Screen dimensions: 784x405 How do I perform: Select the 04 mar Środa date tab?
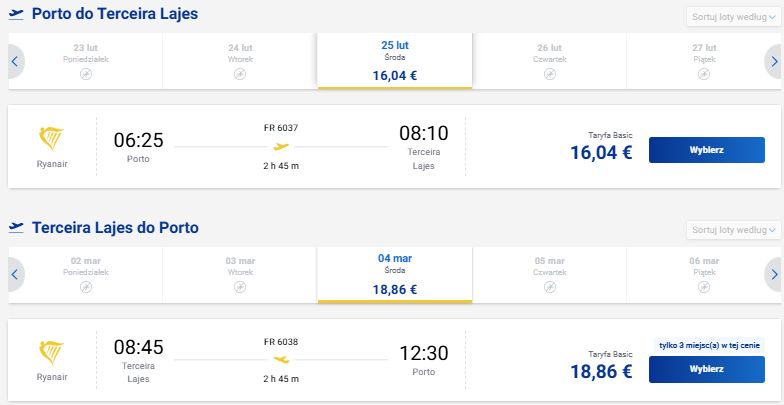(394, 274)
